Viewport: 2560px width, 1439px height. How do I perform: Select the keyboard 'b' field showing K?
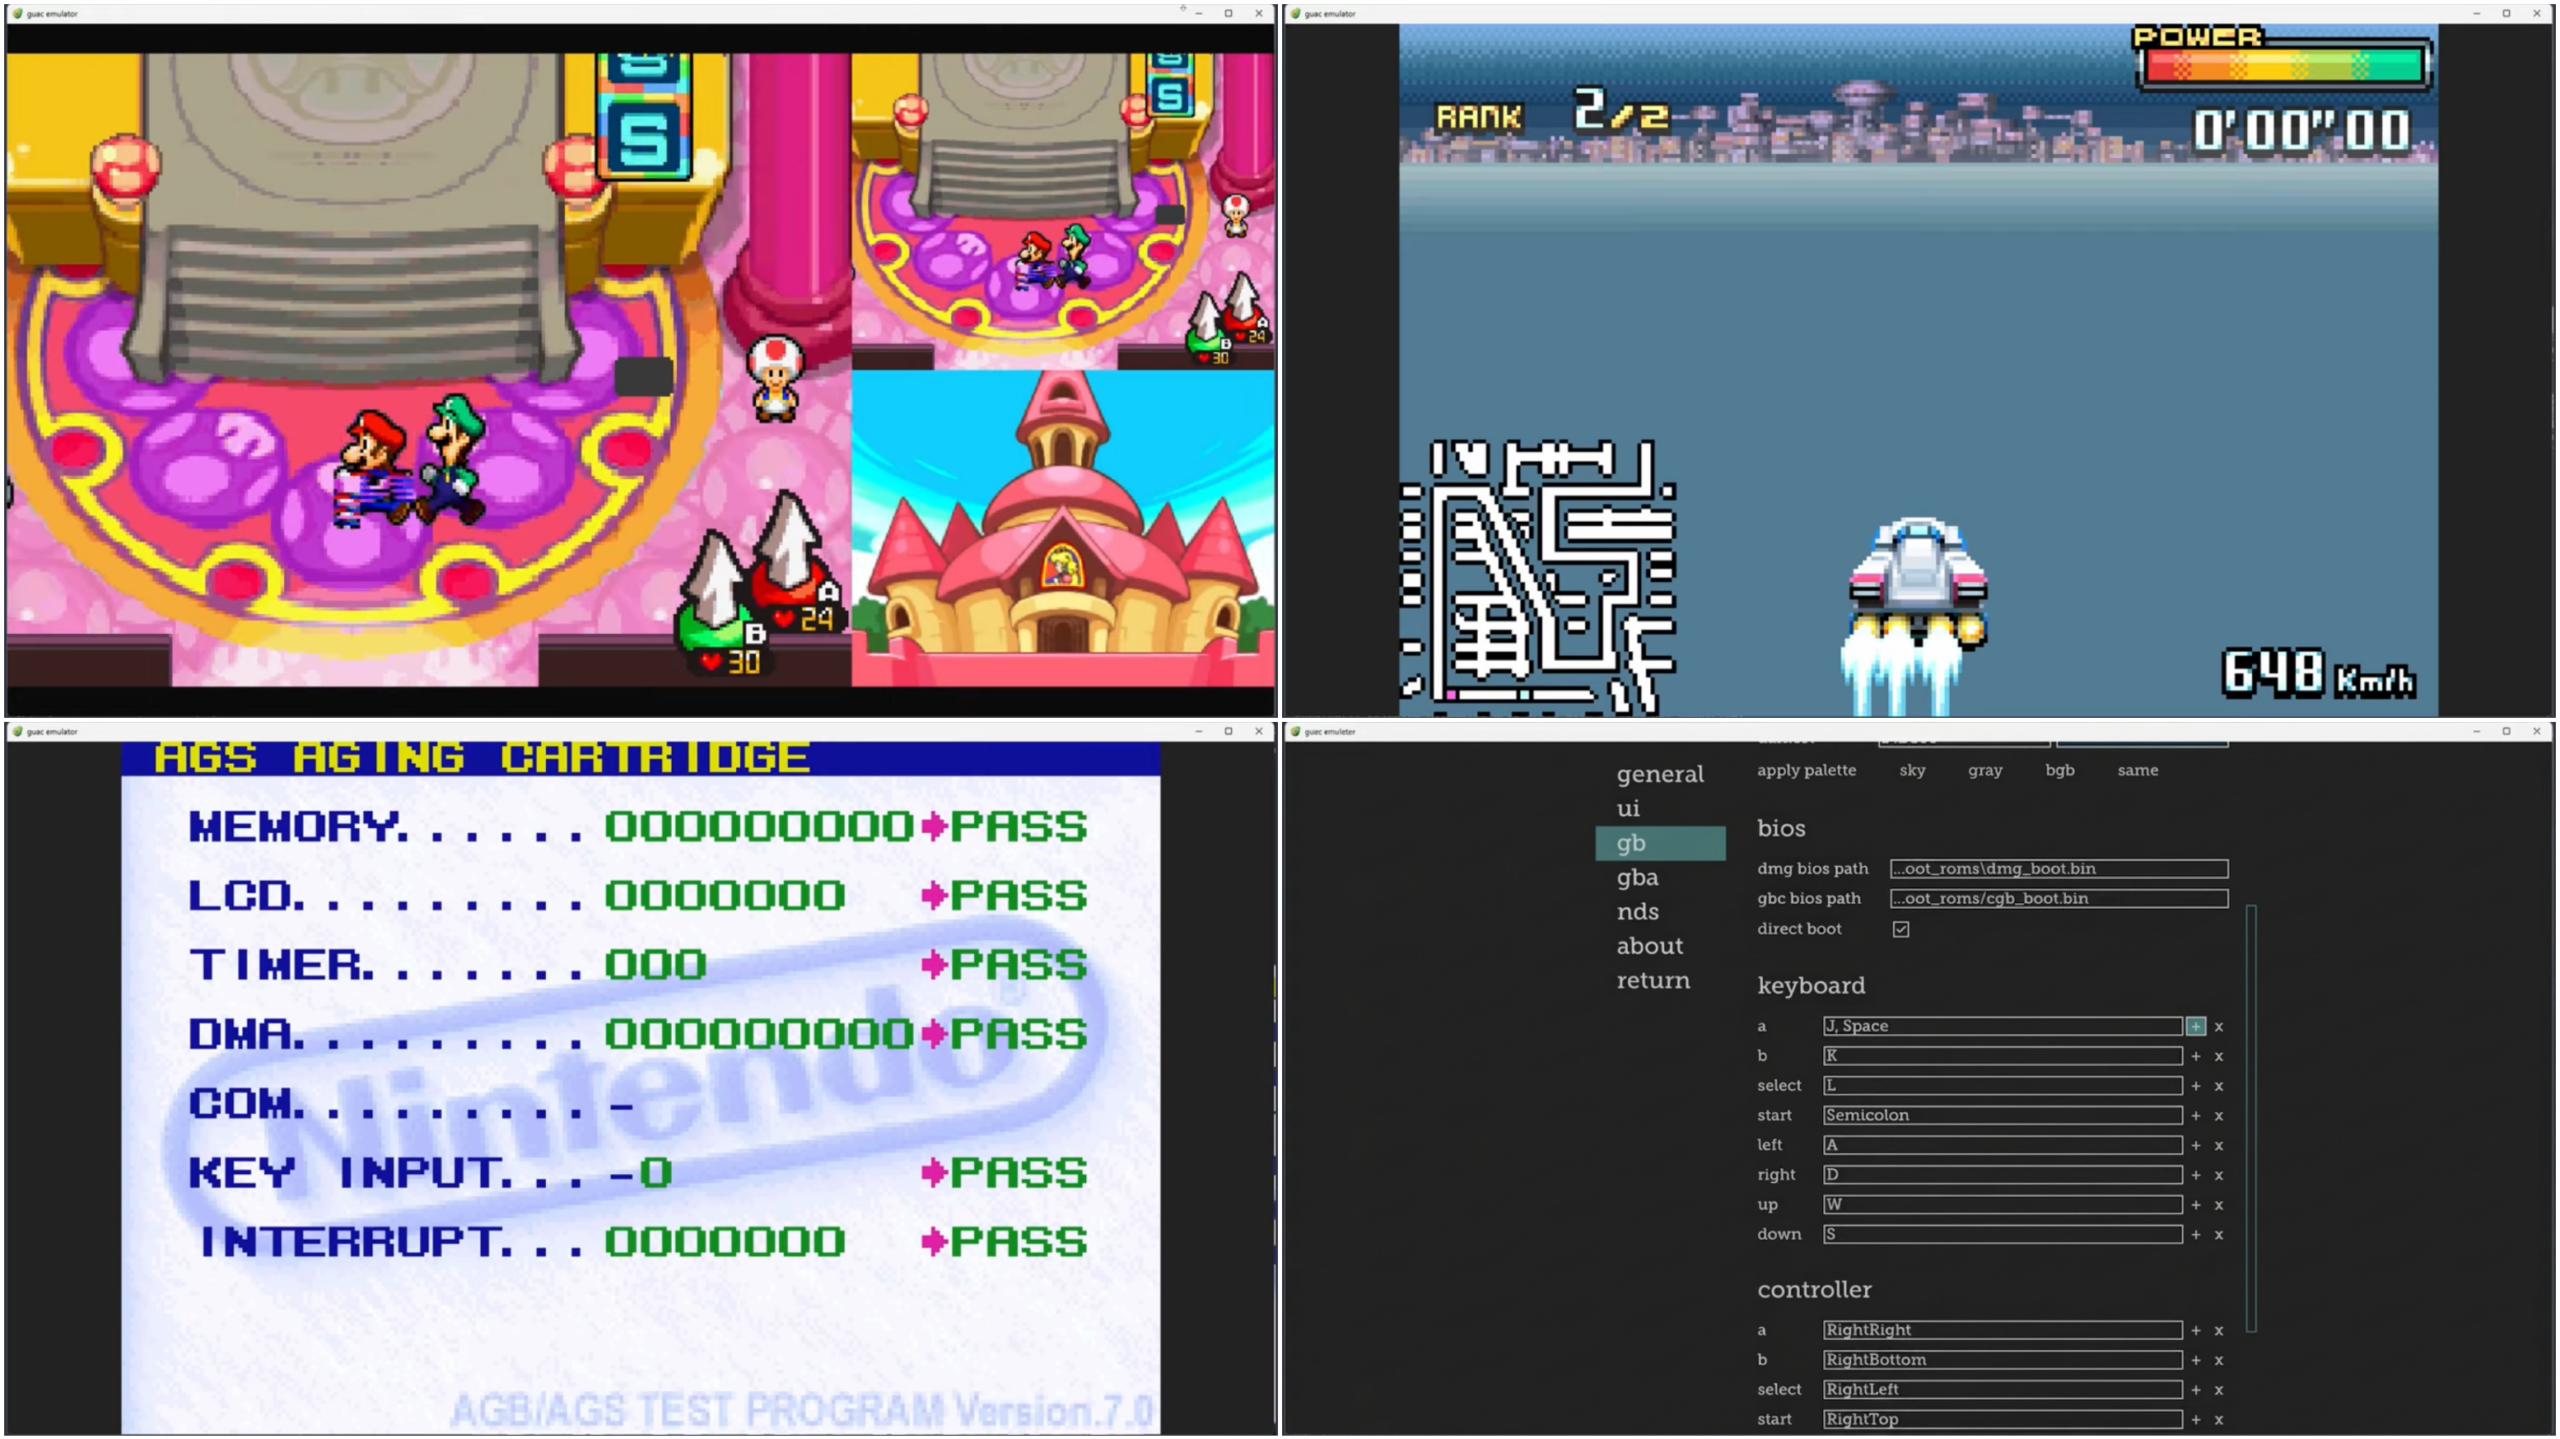tap(2002, 1056)
